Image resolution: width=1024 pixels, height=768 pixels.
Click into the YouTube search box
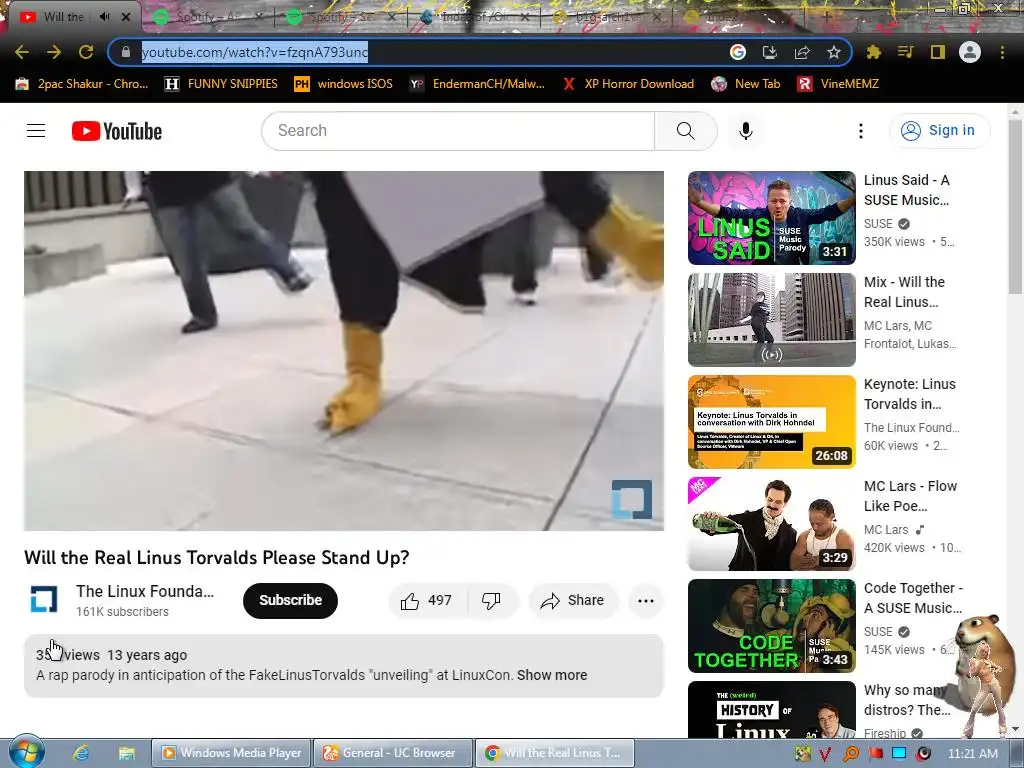click(x=458, y=131)
